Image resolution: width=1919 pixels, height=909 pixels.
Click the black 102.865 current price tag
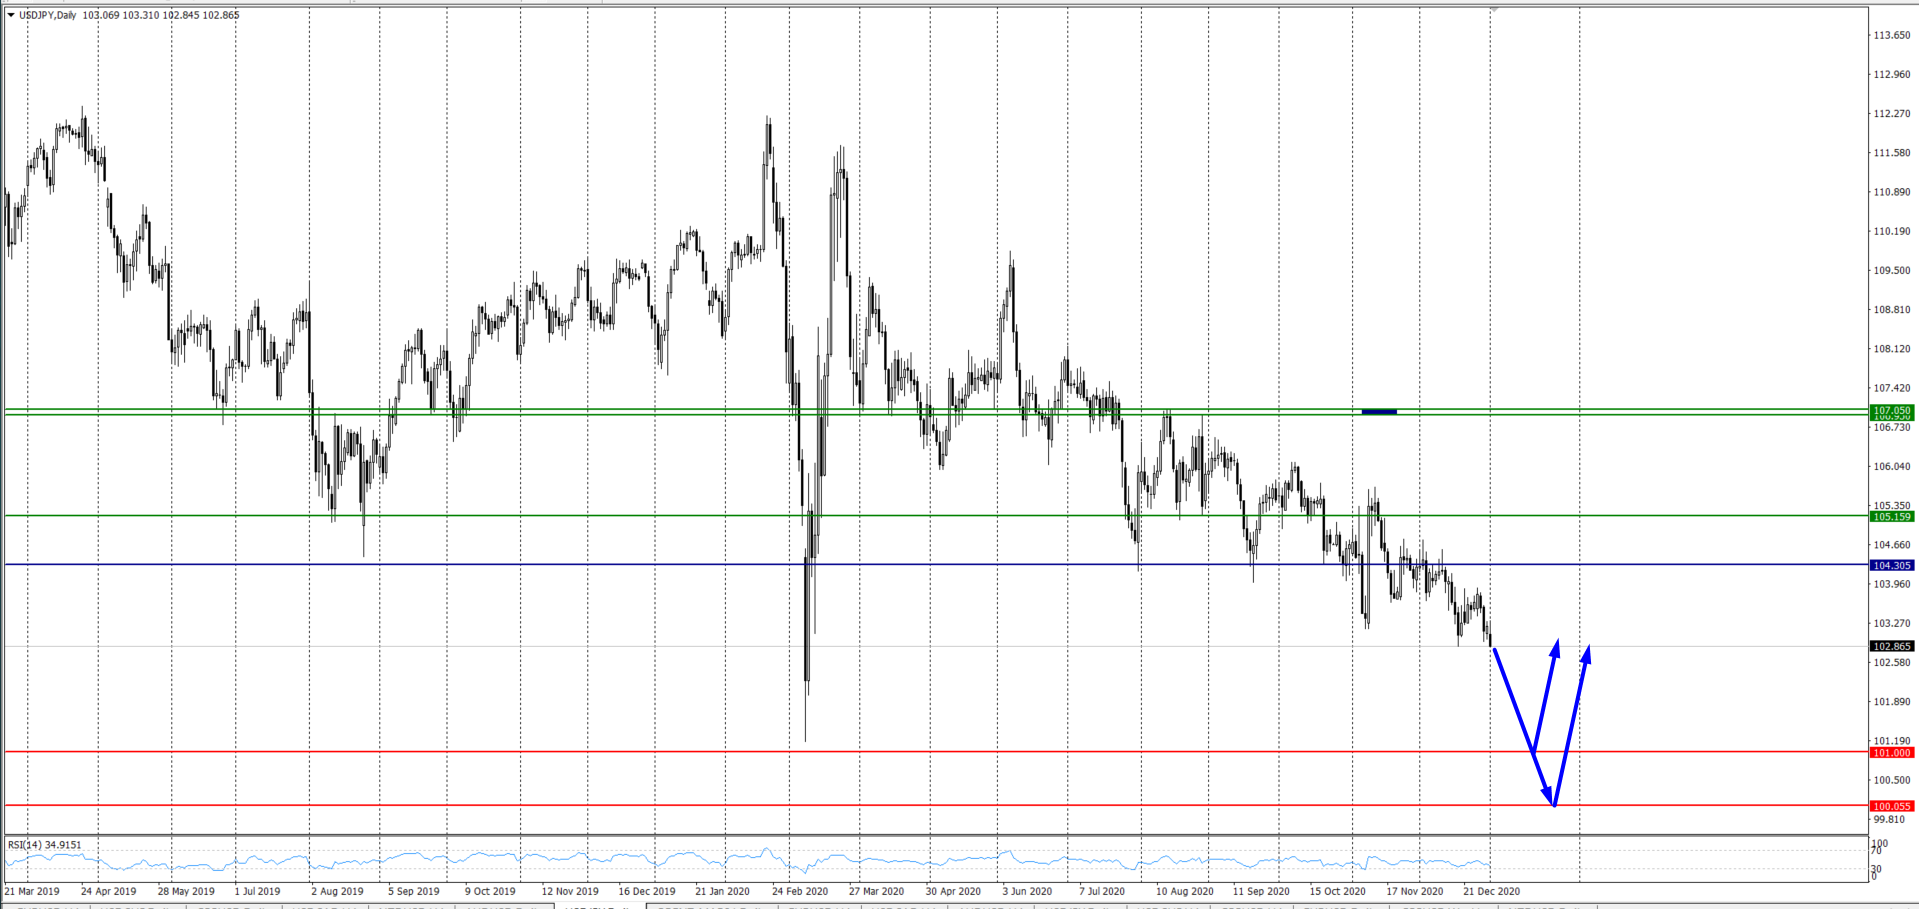pos(1891,646)
